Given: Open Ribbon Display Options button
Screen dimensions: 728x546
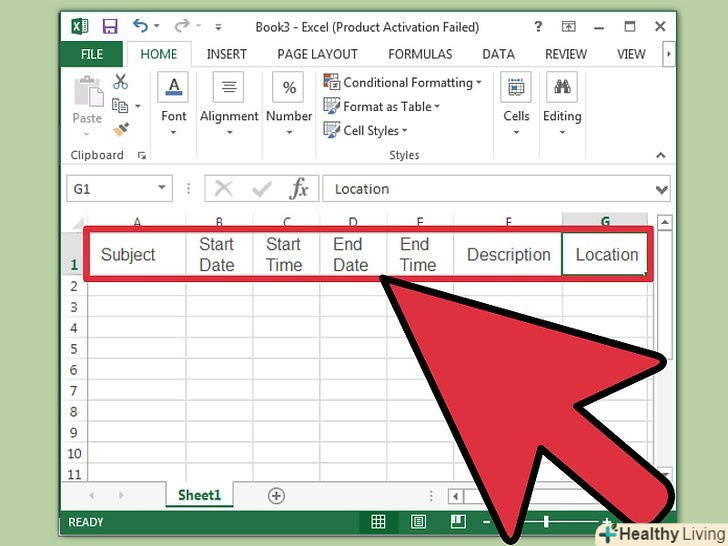Looking at the screenshot, I should [569, 26].
